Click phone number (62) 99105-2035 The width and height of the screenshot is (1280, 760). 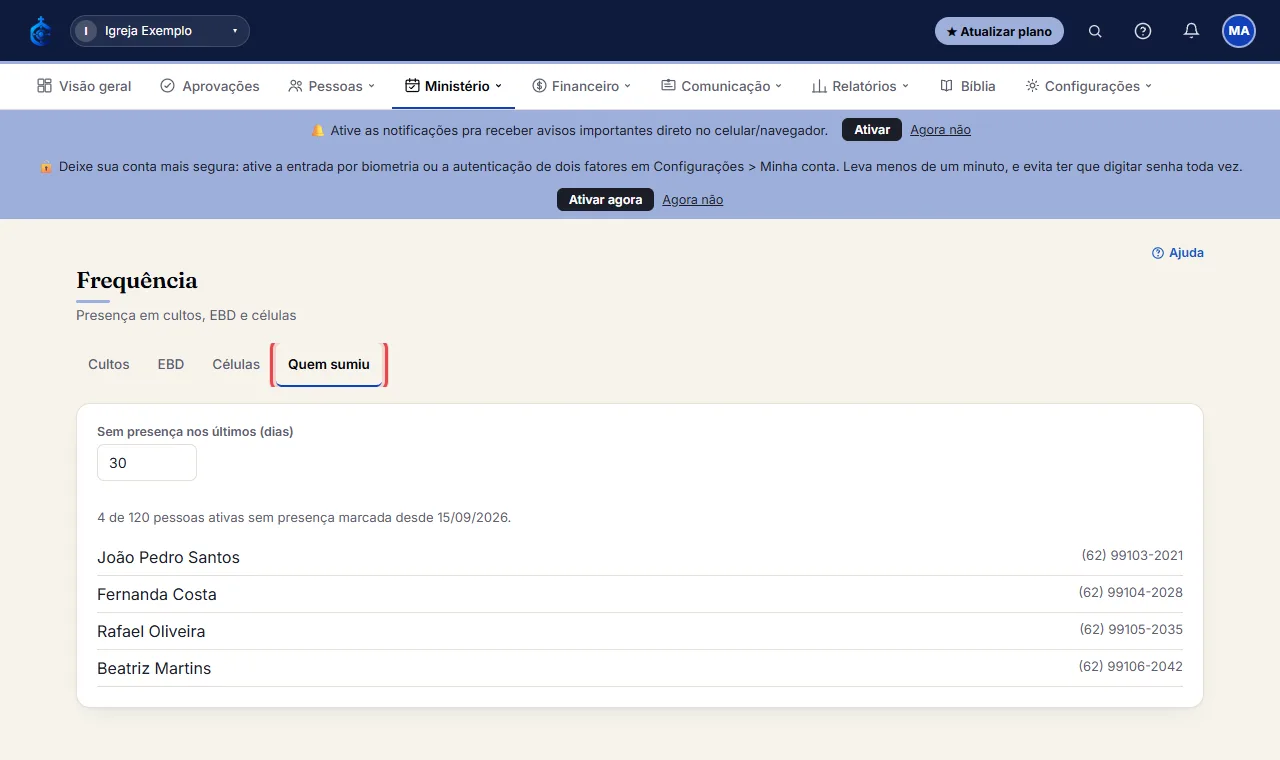tap(1131, 629)
